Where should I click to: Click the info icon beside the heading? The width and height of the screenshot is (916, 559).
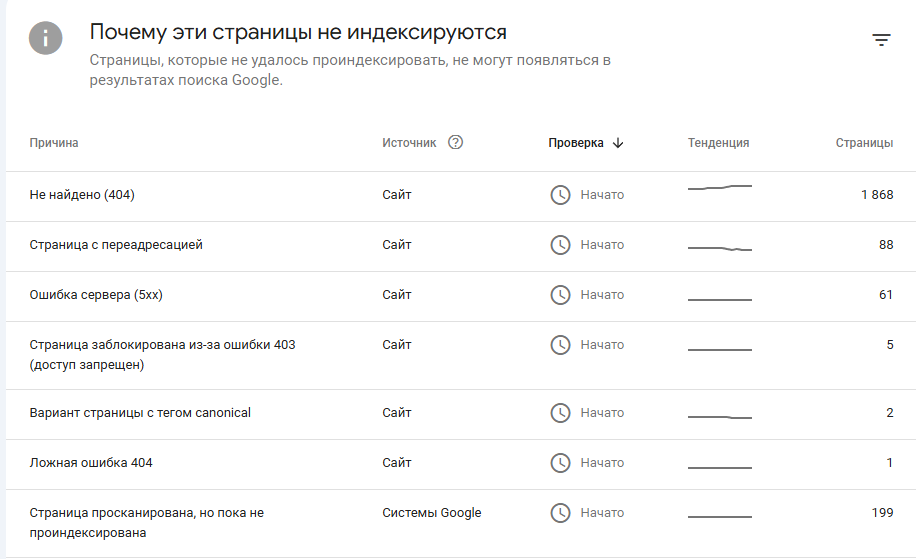tap(46, 39)
